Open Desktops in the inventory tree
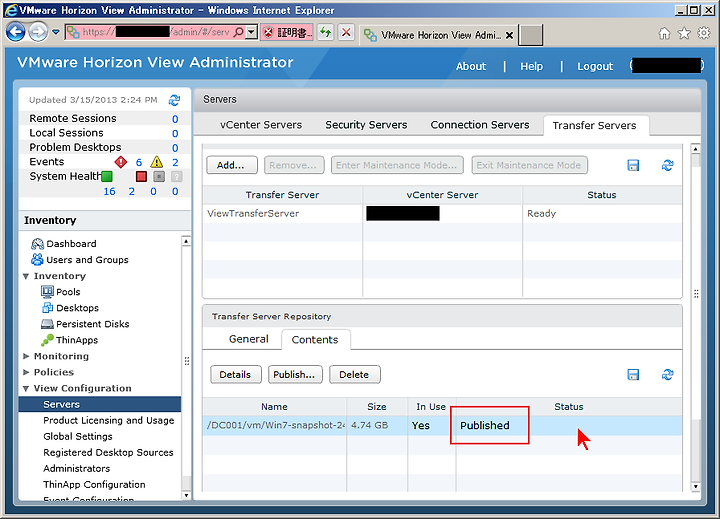The width and height of the screenshot is (720, 519). click(x=70, y=308)
